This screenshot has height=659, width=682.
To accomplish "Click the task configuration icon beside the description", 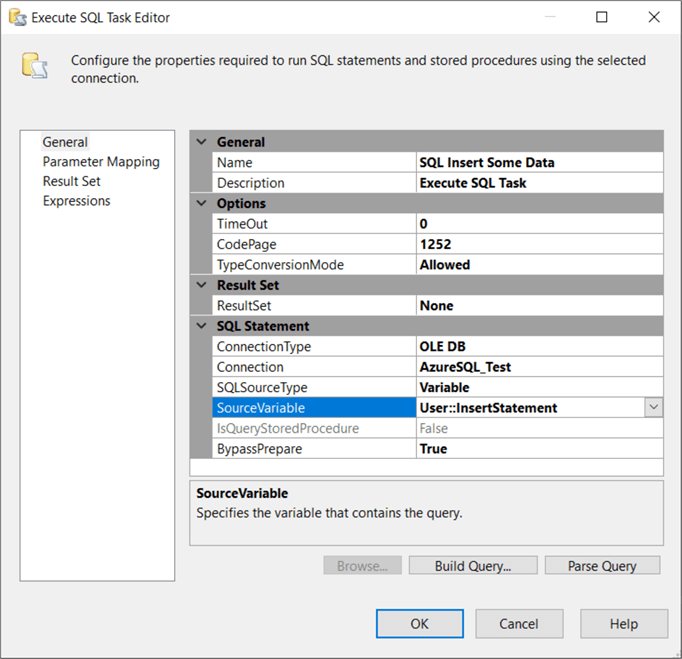I will point(35,67).
